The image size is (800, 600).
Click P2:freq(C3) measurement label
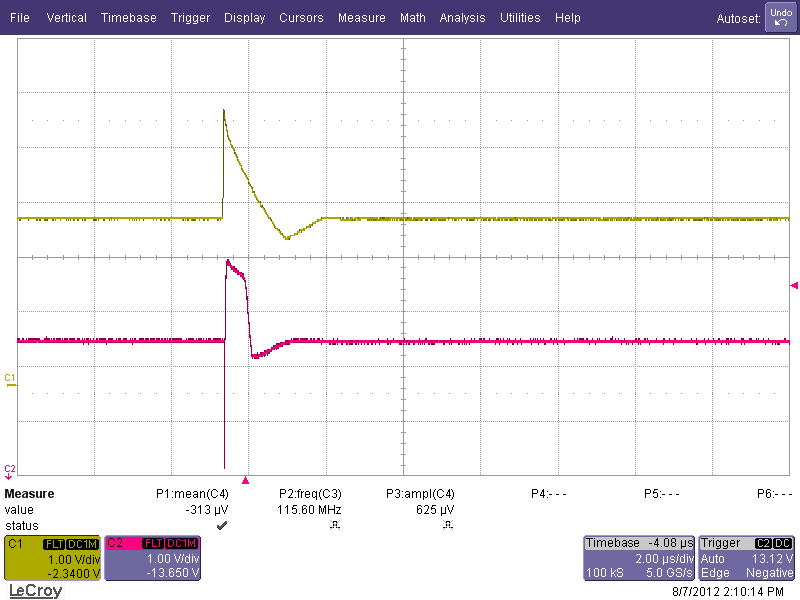click(x=310, y=494)
